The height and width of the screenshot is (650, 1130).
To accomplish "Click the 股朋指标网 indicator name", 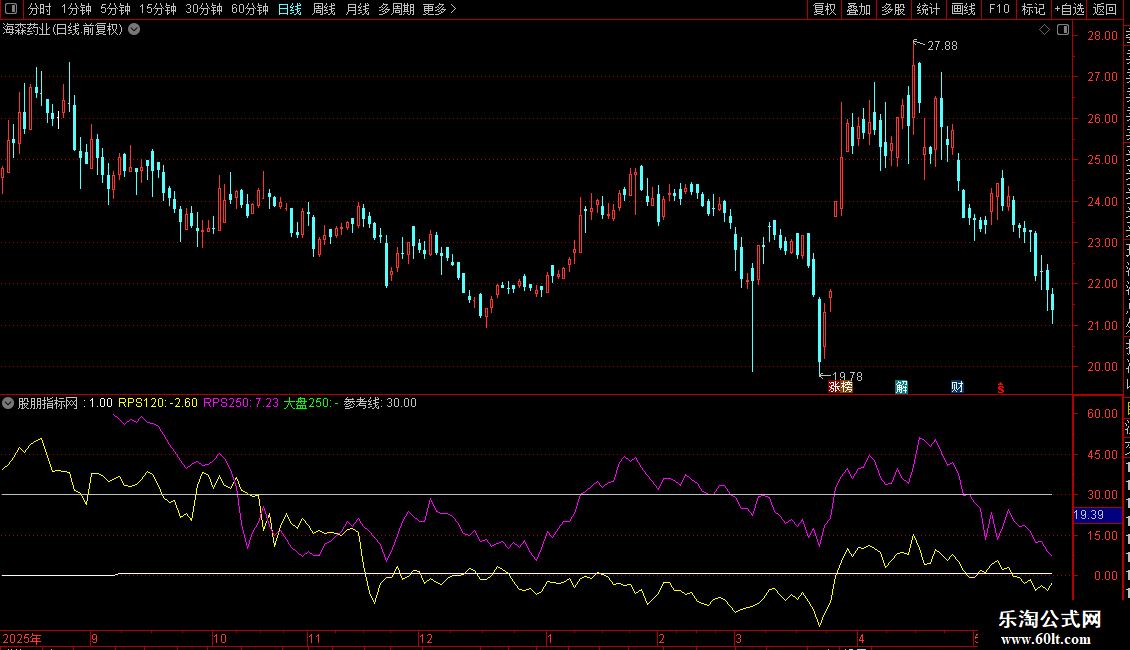I will [x=48, y=403].
